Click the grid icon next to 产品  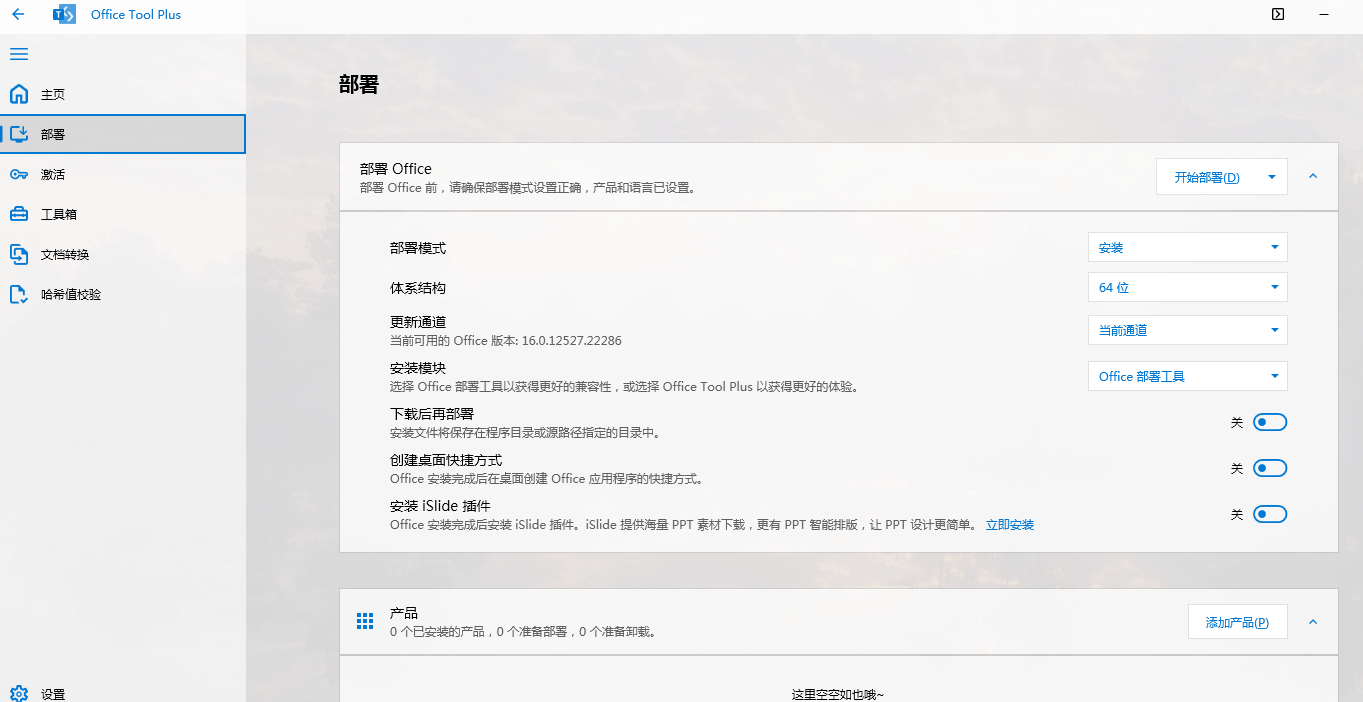click(365, 621)
